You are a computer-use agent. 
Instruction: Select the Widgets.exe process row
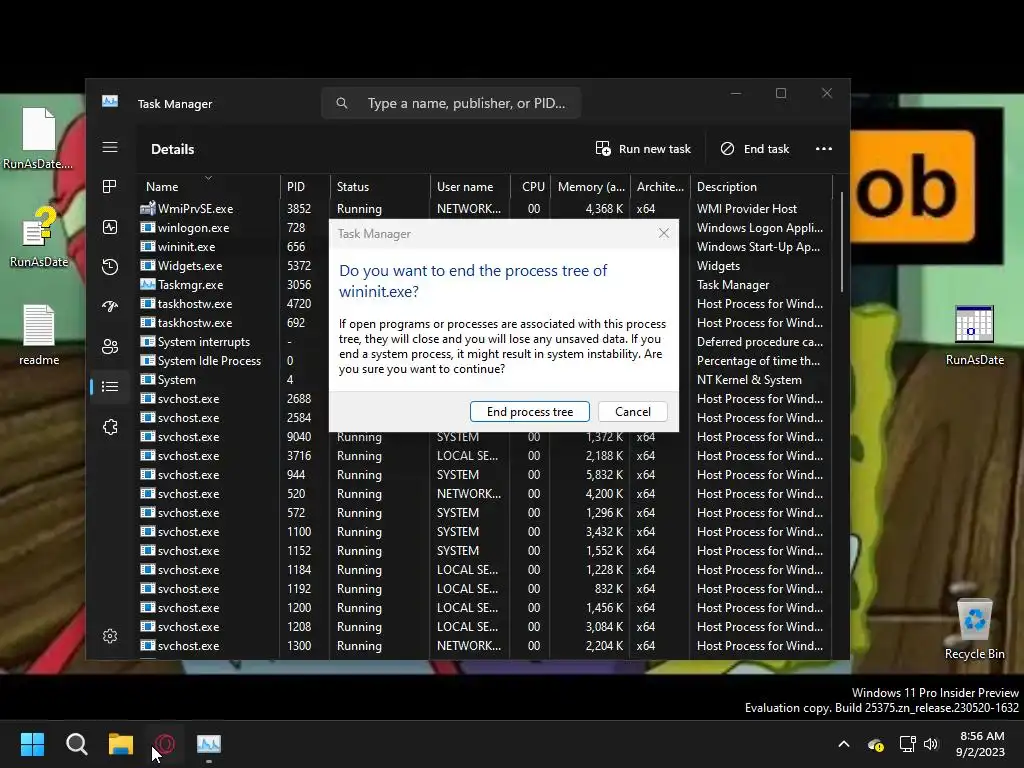[232, 265]
